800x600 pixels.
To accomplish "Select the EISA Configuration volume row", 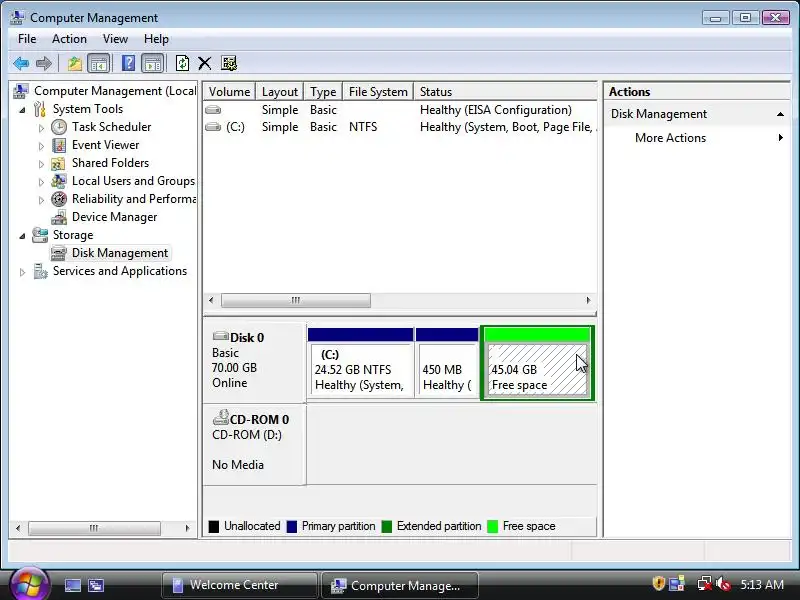I will tap(400, 110).
